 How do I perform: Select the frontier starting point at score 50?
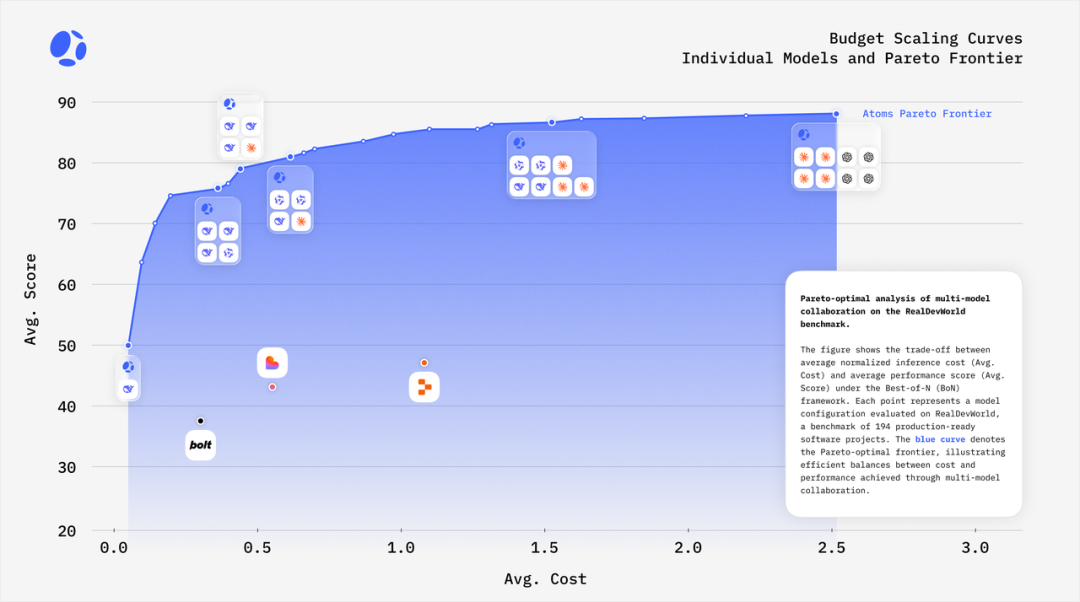click(x=128, y=345)
